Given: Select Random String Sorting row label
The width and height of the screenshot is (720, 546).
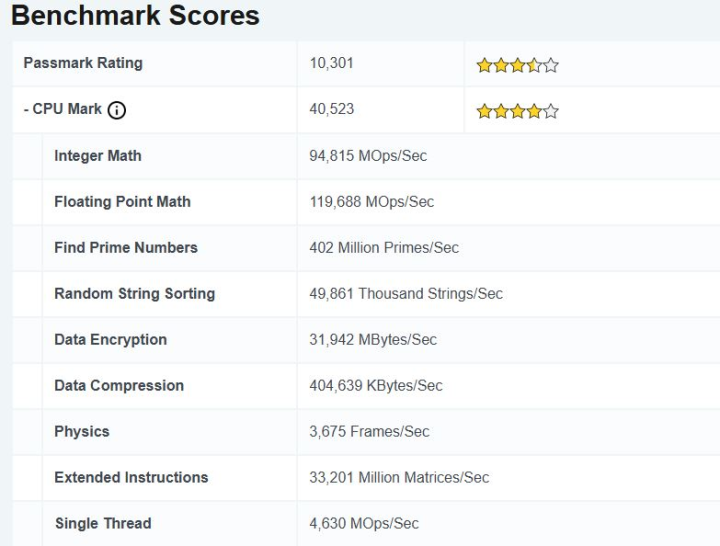Looking at the screenshot, I should [x=134, y=294].
